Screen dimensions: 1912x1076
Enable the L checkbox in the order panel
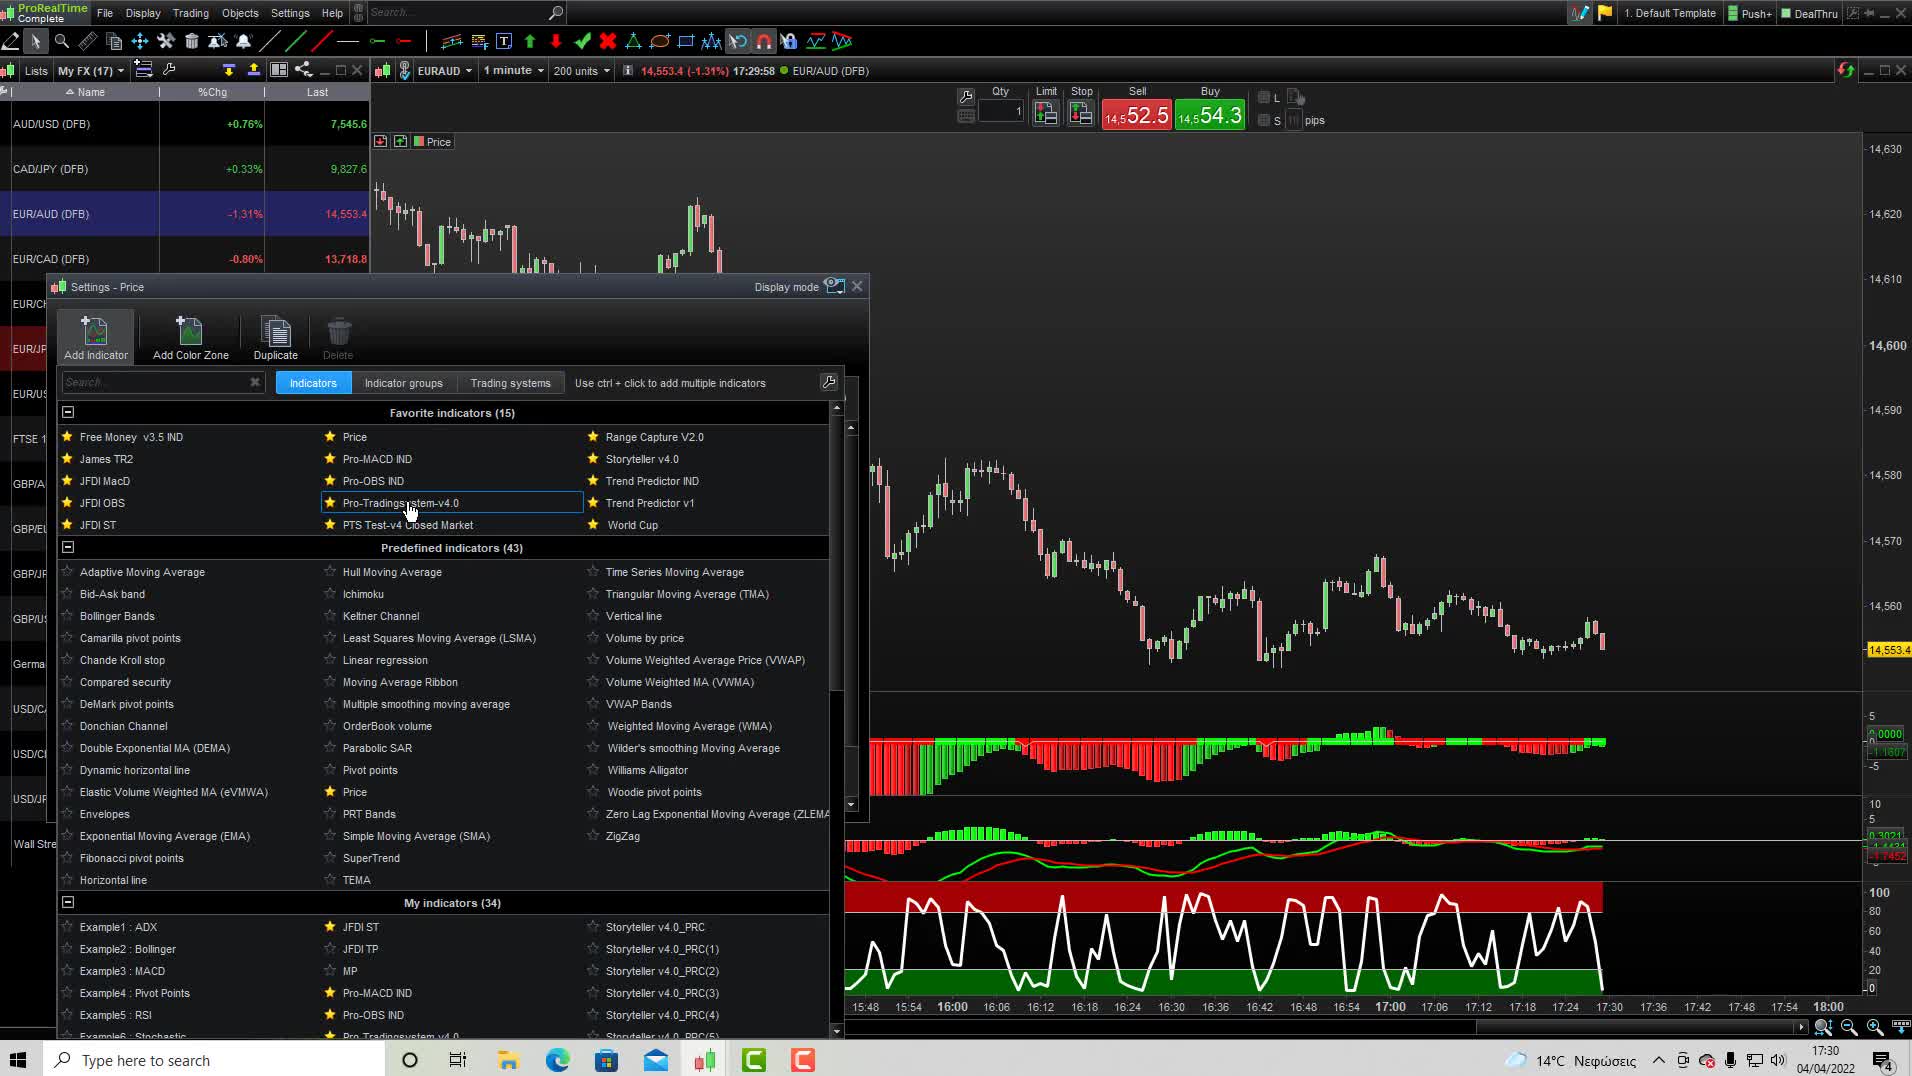1263,97
